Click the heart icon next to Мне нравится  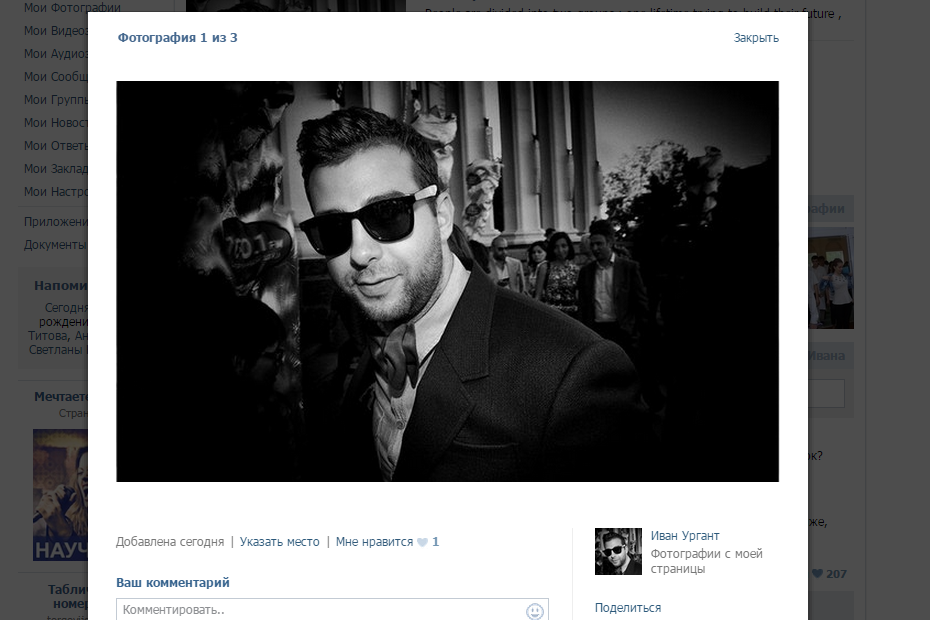[422, 543]
